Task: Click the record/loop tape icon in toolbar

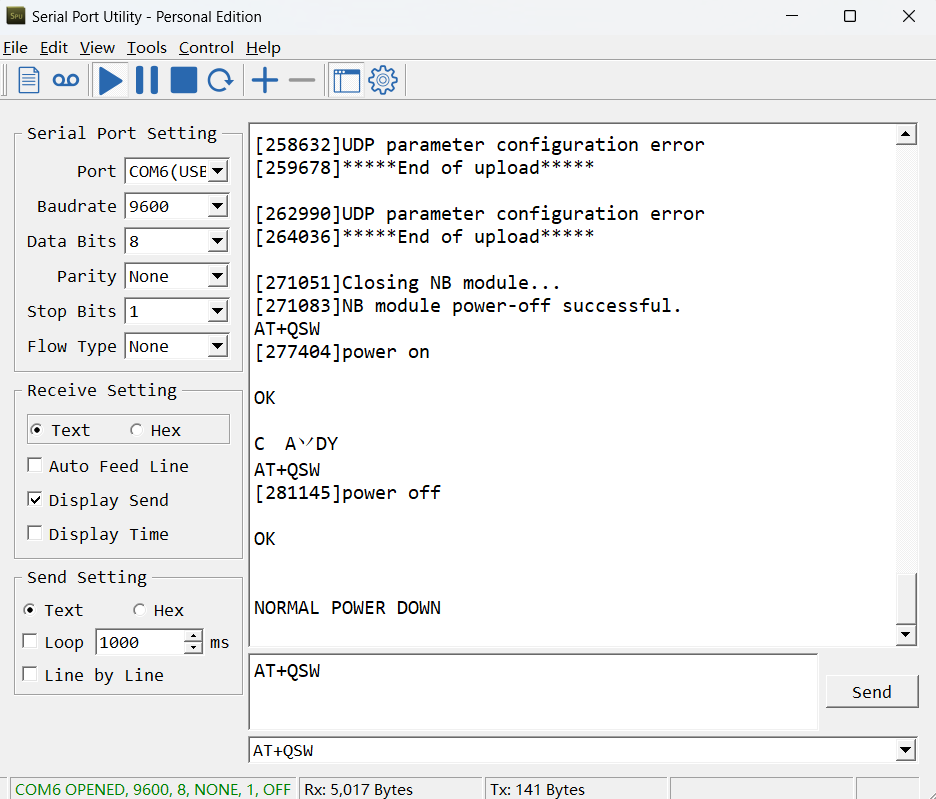Action: click(x=66, y=80)
